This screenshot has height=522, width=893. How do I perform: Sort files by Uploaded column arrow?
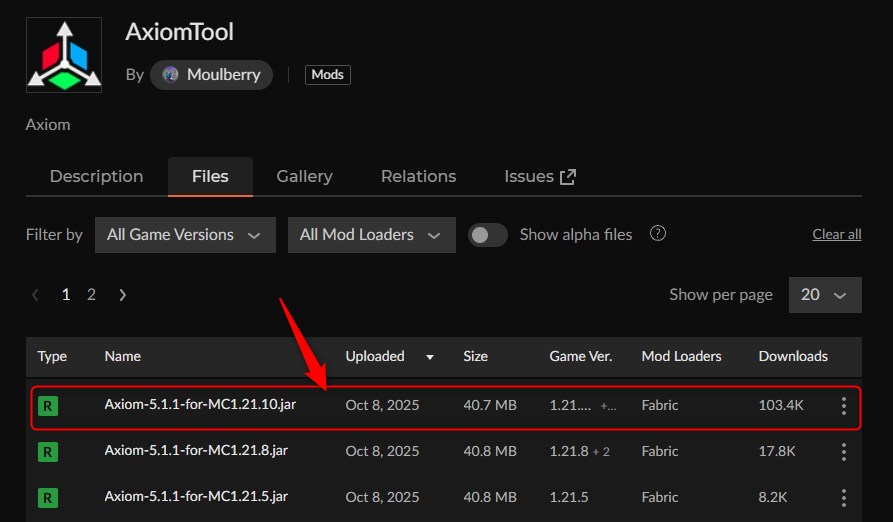pos(431,356)
